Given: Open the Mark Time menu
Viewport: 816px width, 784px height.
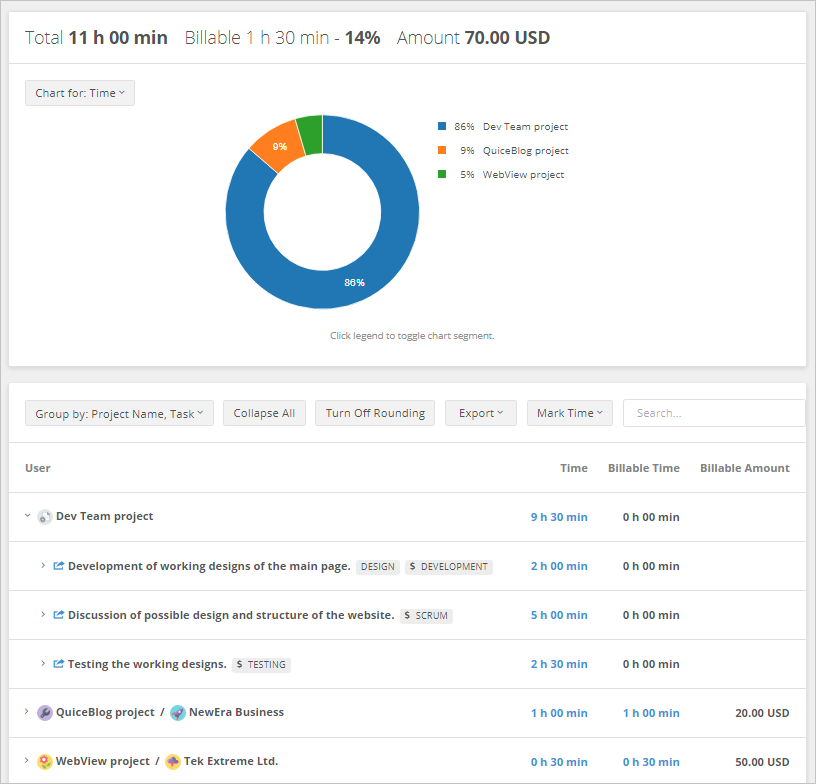Looking at the screenshot, I should pos(570,413).
